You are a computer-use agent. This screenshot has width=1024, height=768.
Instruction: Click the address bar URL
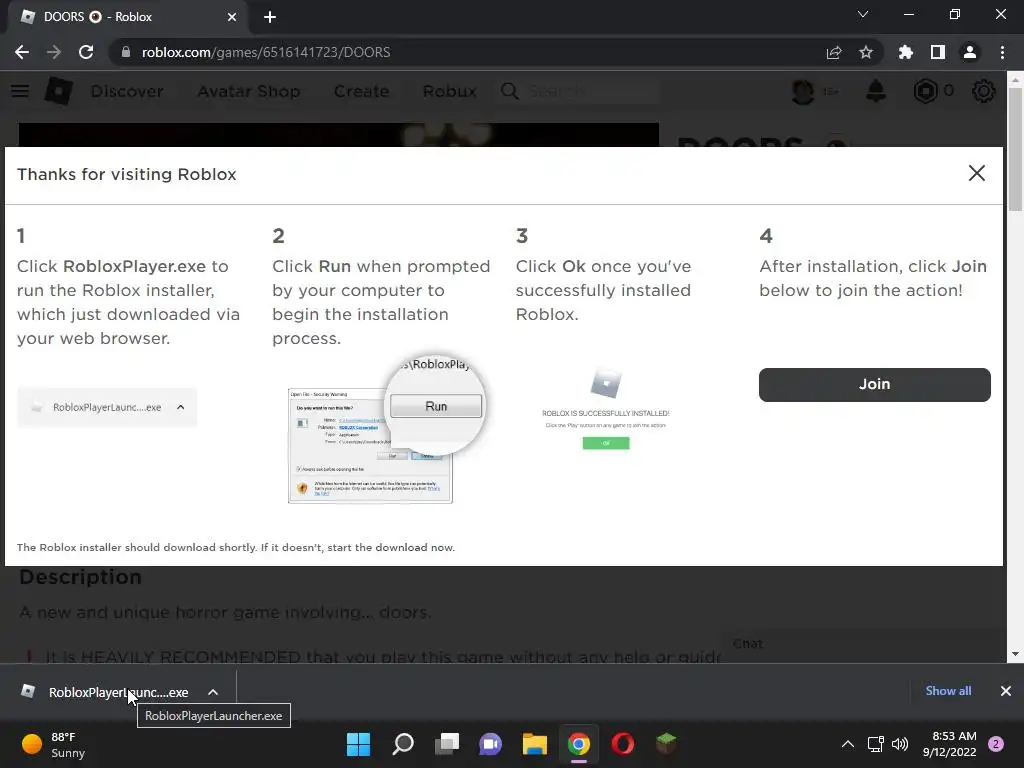266,52
